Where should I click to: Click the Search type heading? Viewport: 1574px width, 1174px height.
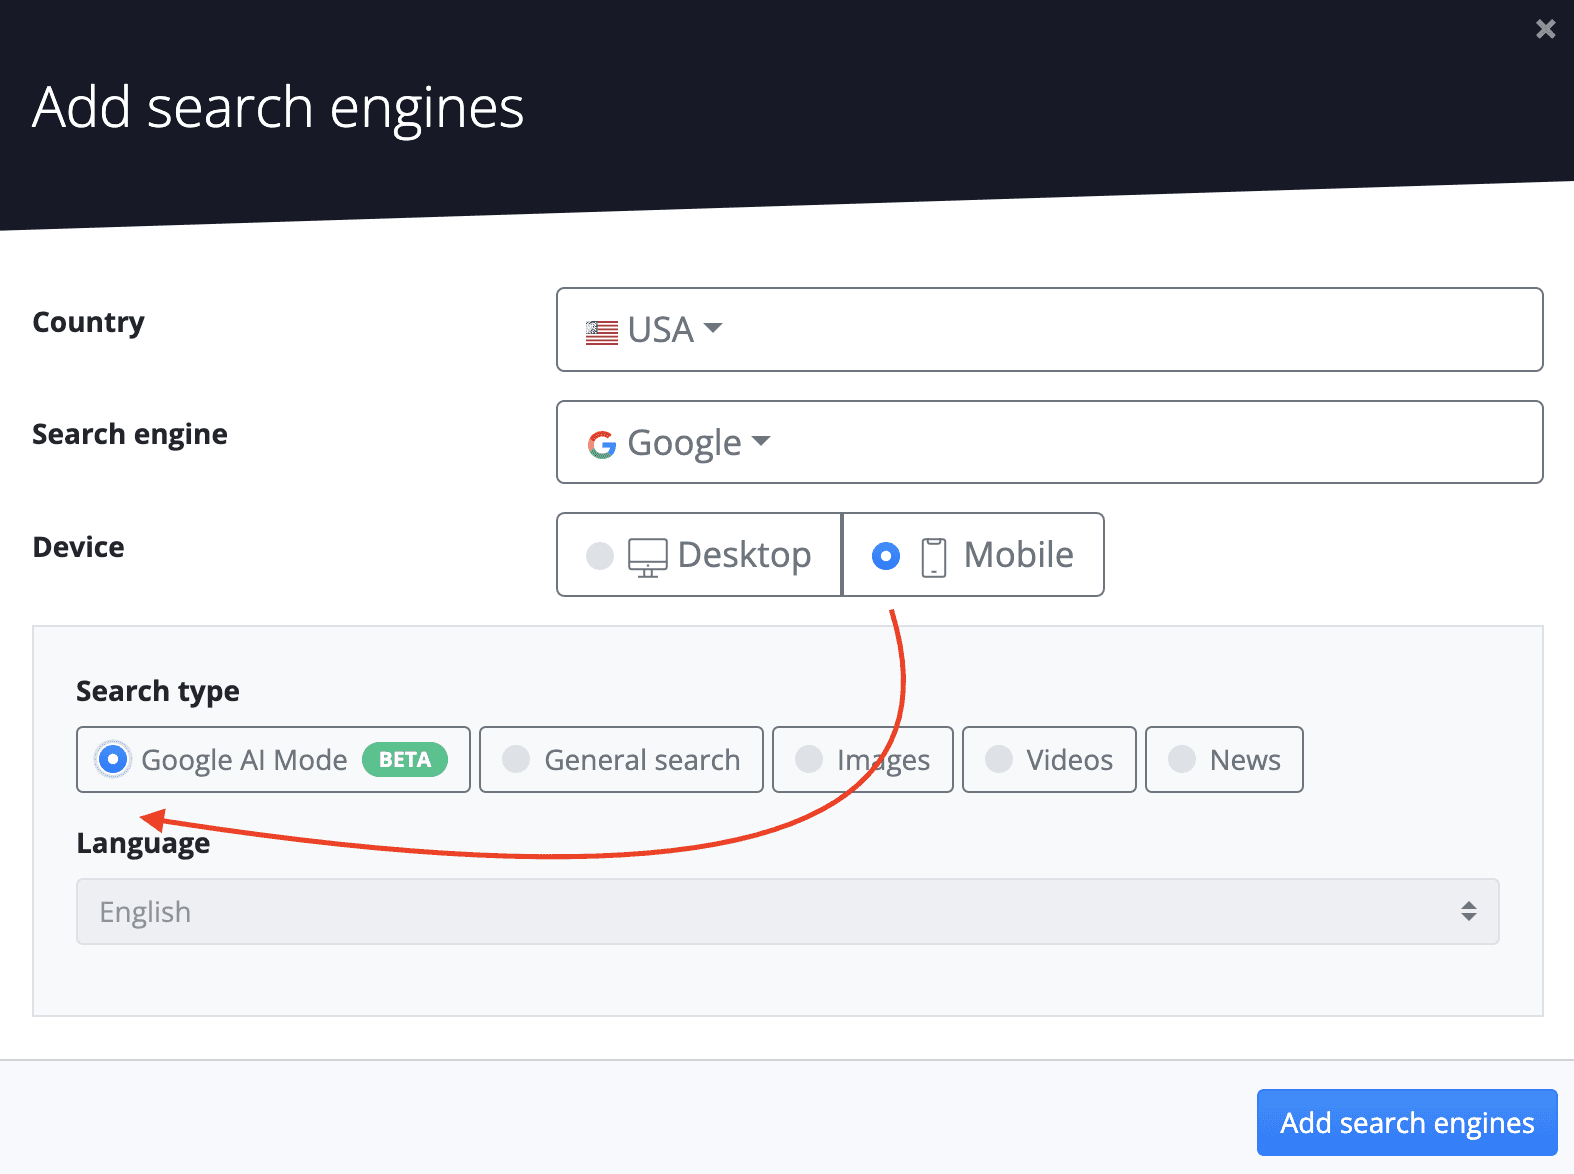coord(158,691)
